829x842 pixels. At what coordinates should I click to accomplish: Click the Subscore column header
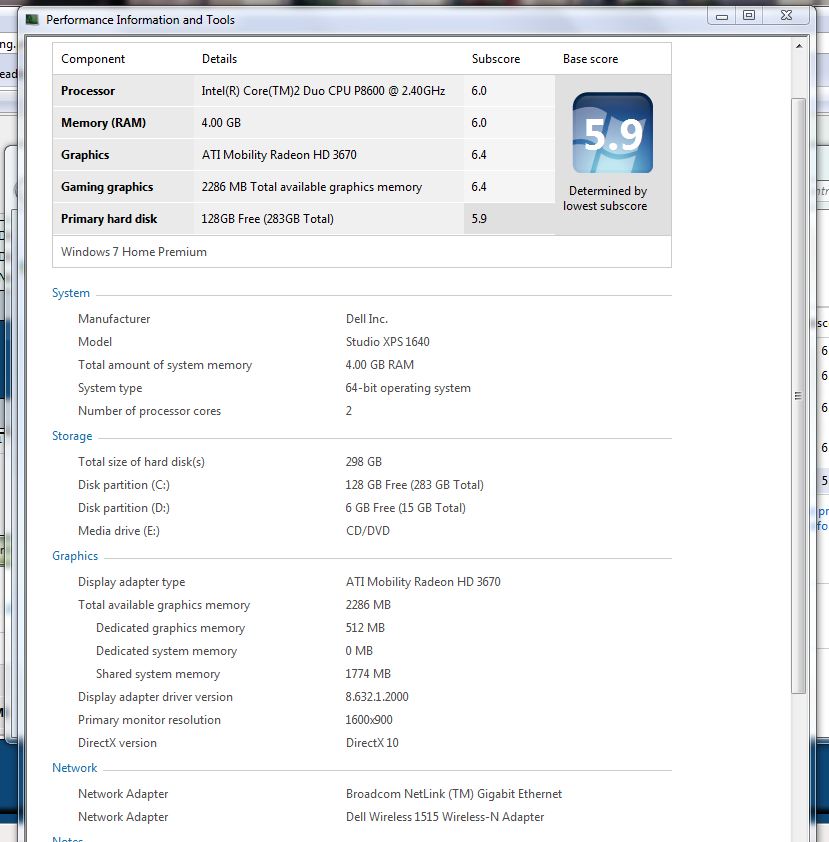pos(496,59)
